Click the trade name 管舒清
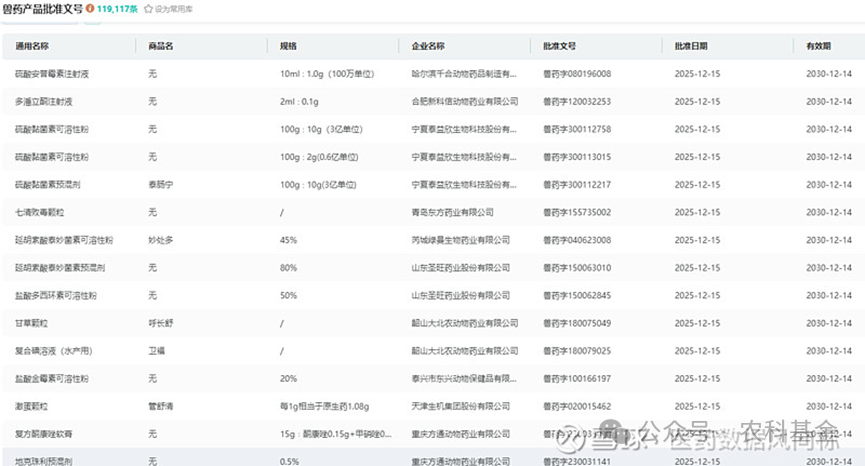This screenshot has width=865, height=466. pyautogui.click(x=161, y=406)
